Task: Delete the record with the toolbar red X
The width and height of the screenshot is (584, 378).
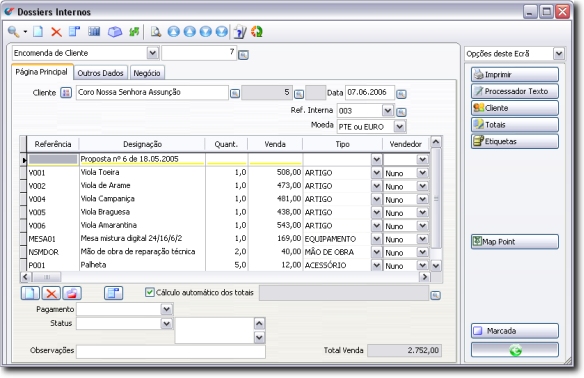Action: [x=56, y=32]
